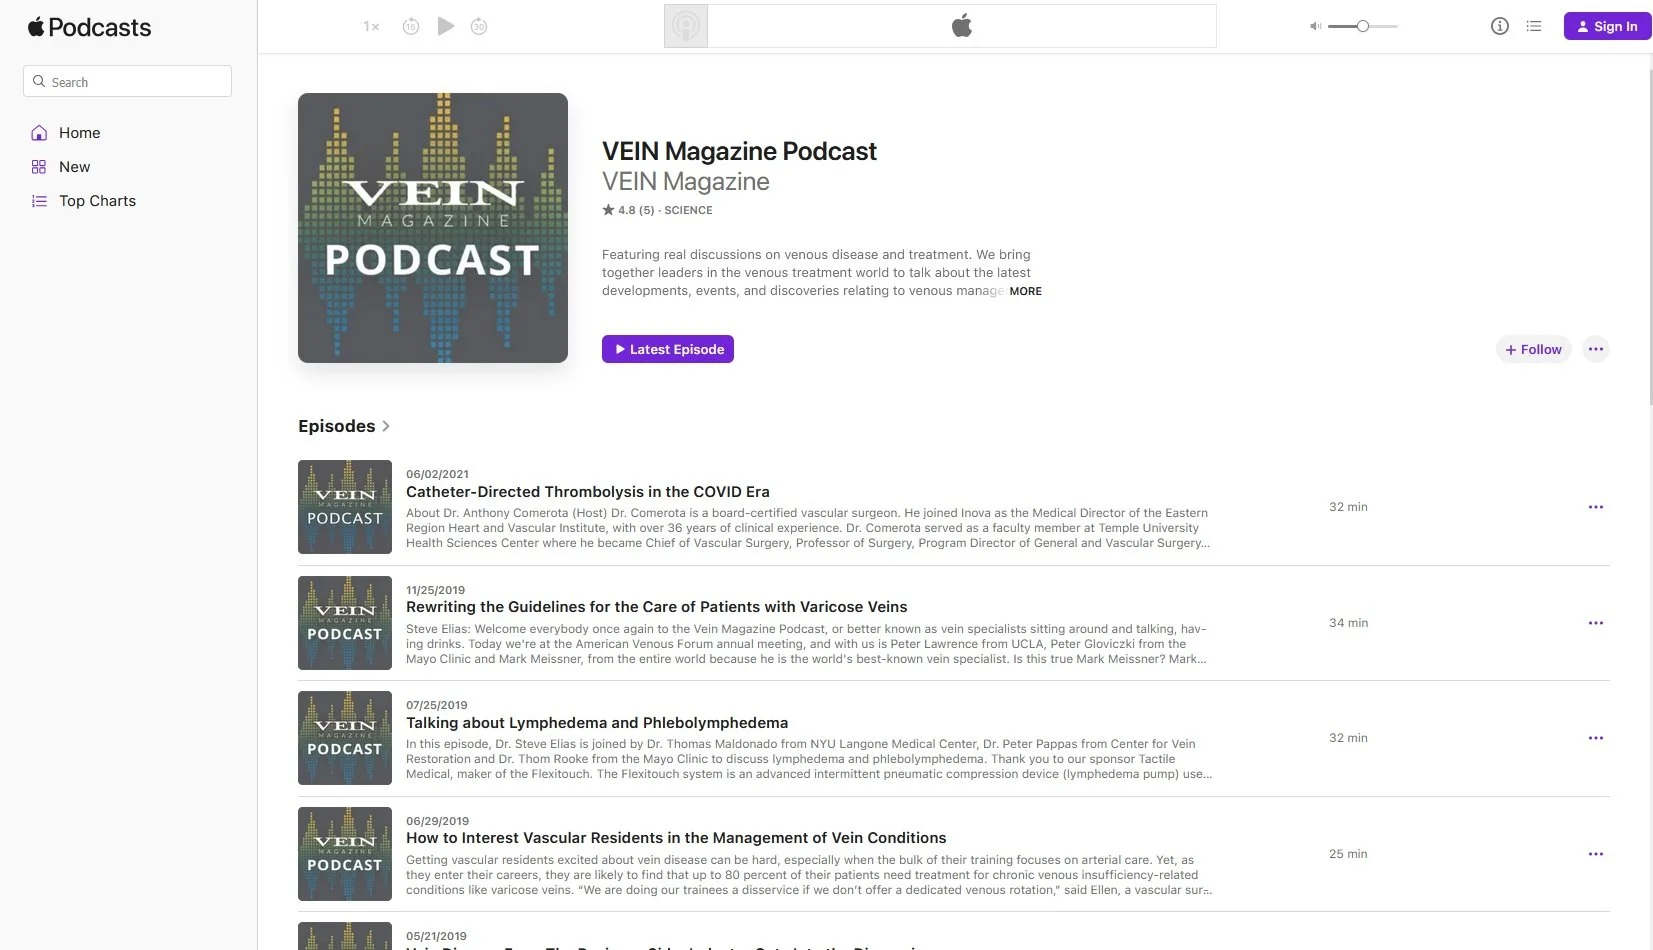Open Catheter-Directed Thrombolysis episode thumbnail

(x=345, y=507)
